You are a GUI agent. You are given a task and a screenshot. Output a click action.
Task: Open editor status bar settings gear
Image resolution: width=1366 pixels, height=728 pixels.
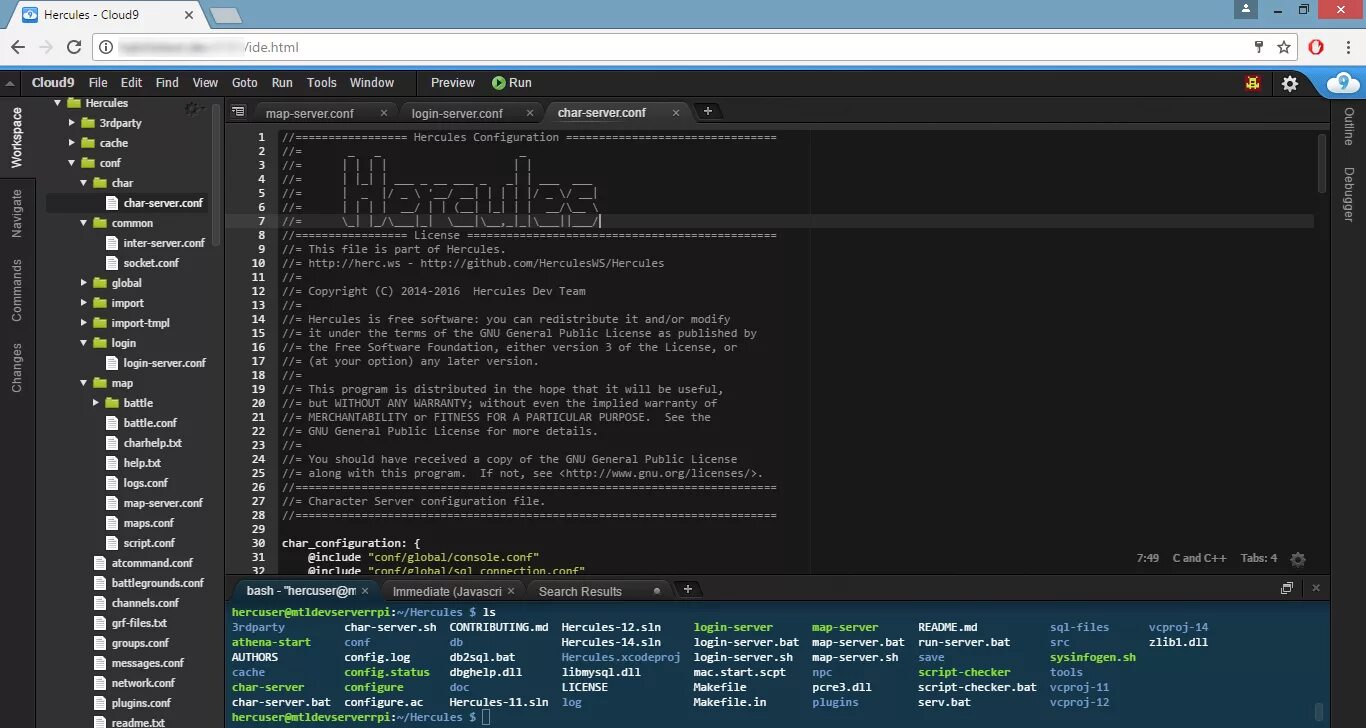click(1298, 559)
